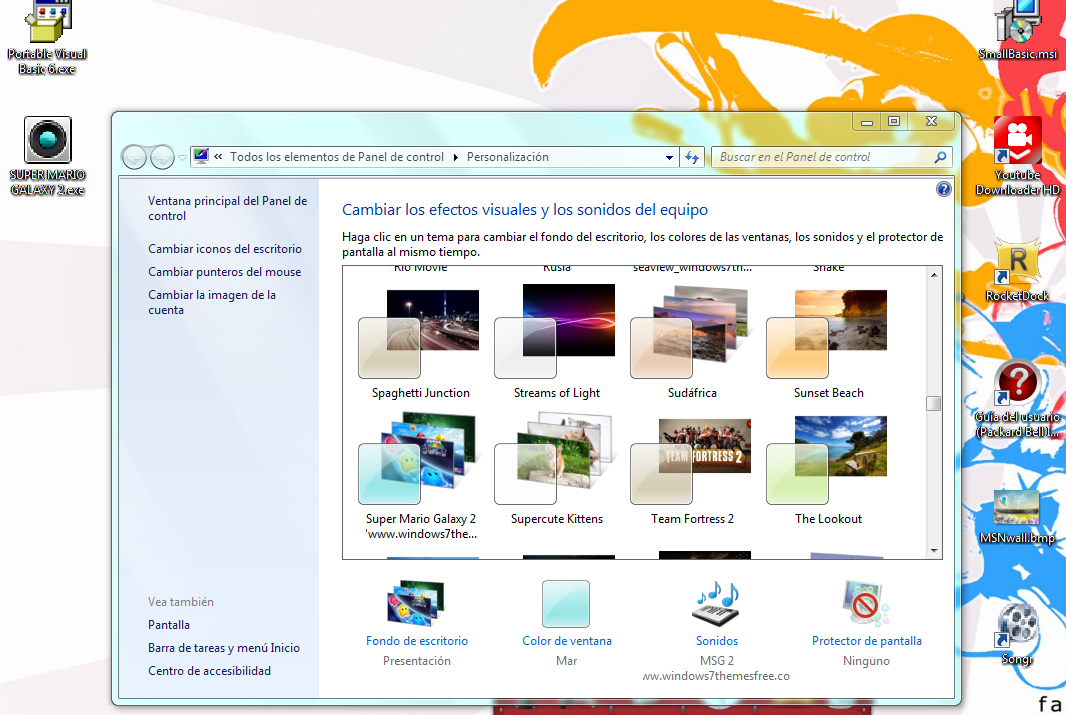
Task: Select Youtube Downloader HD desktop shortcut
Action: pos(1018,156)
